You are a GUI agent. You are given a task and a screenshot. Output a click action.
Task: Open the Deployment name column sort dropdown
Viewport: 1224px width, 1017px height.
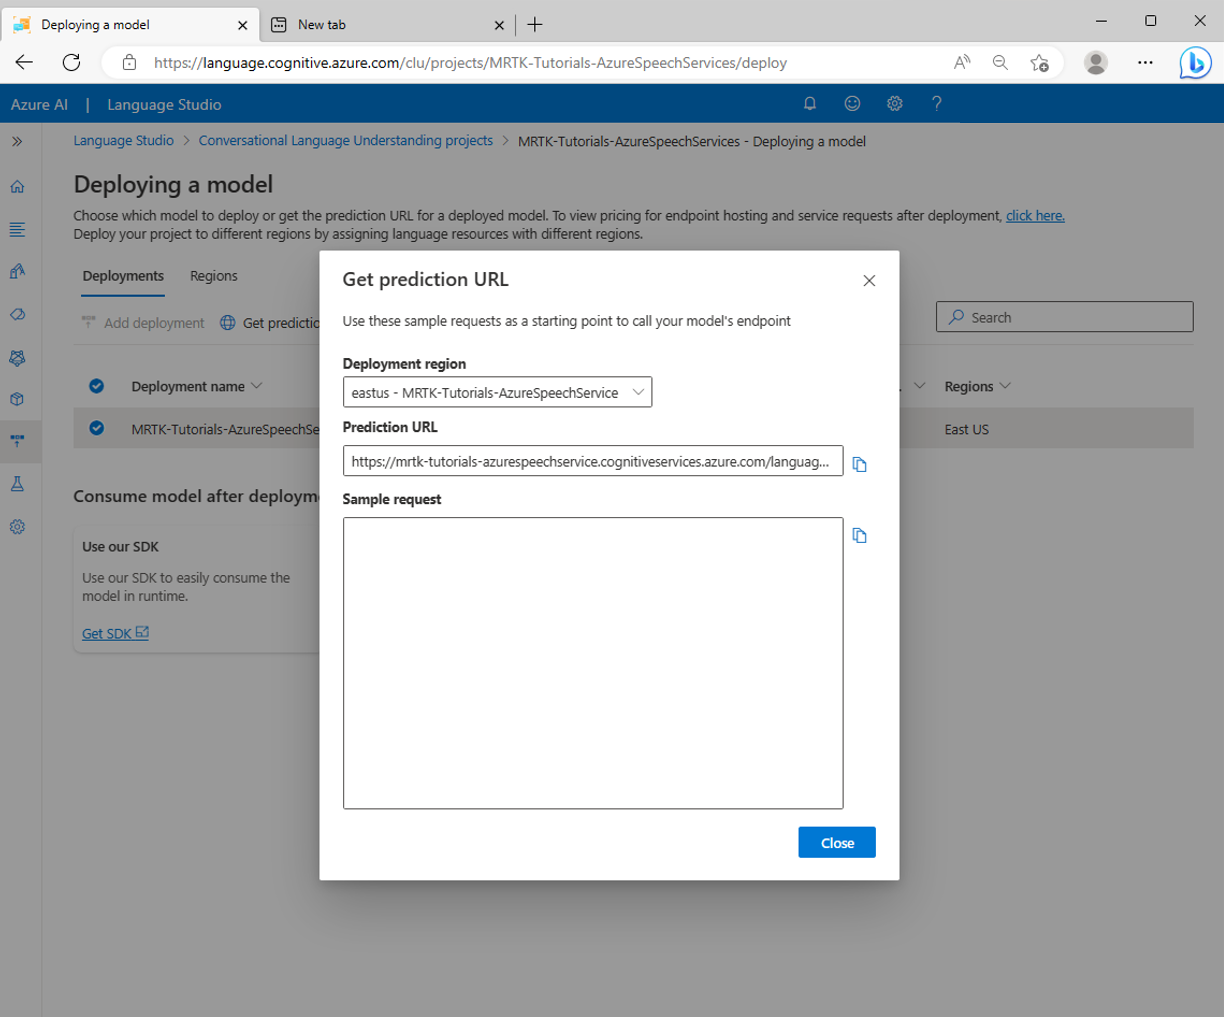[256, 386]
